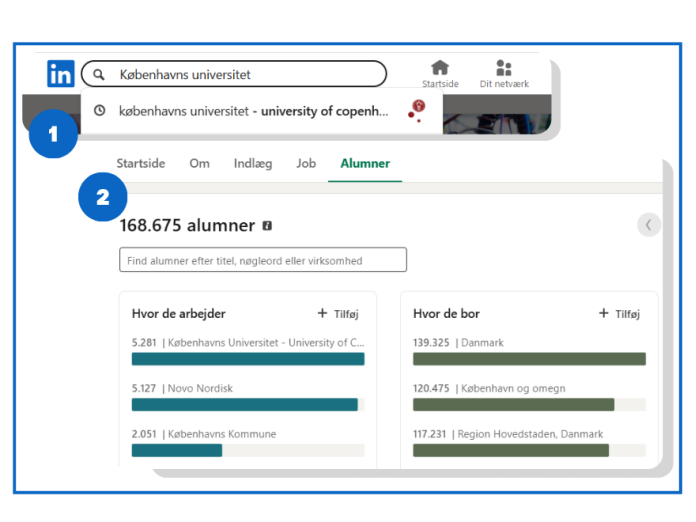Click the 168.675 alumner heading
The height and width of the screenshot is (522, 696).
[187, 225]
